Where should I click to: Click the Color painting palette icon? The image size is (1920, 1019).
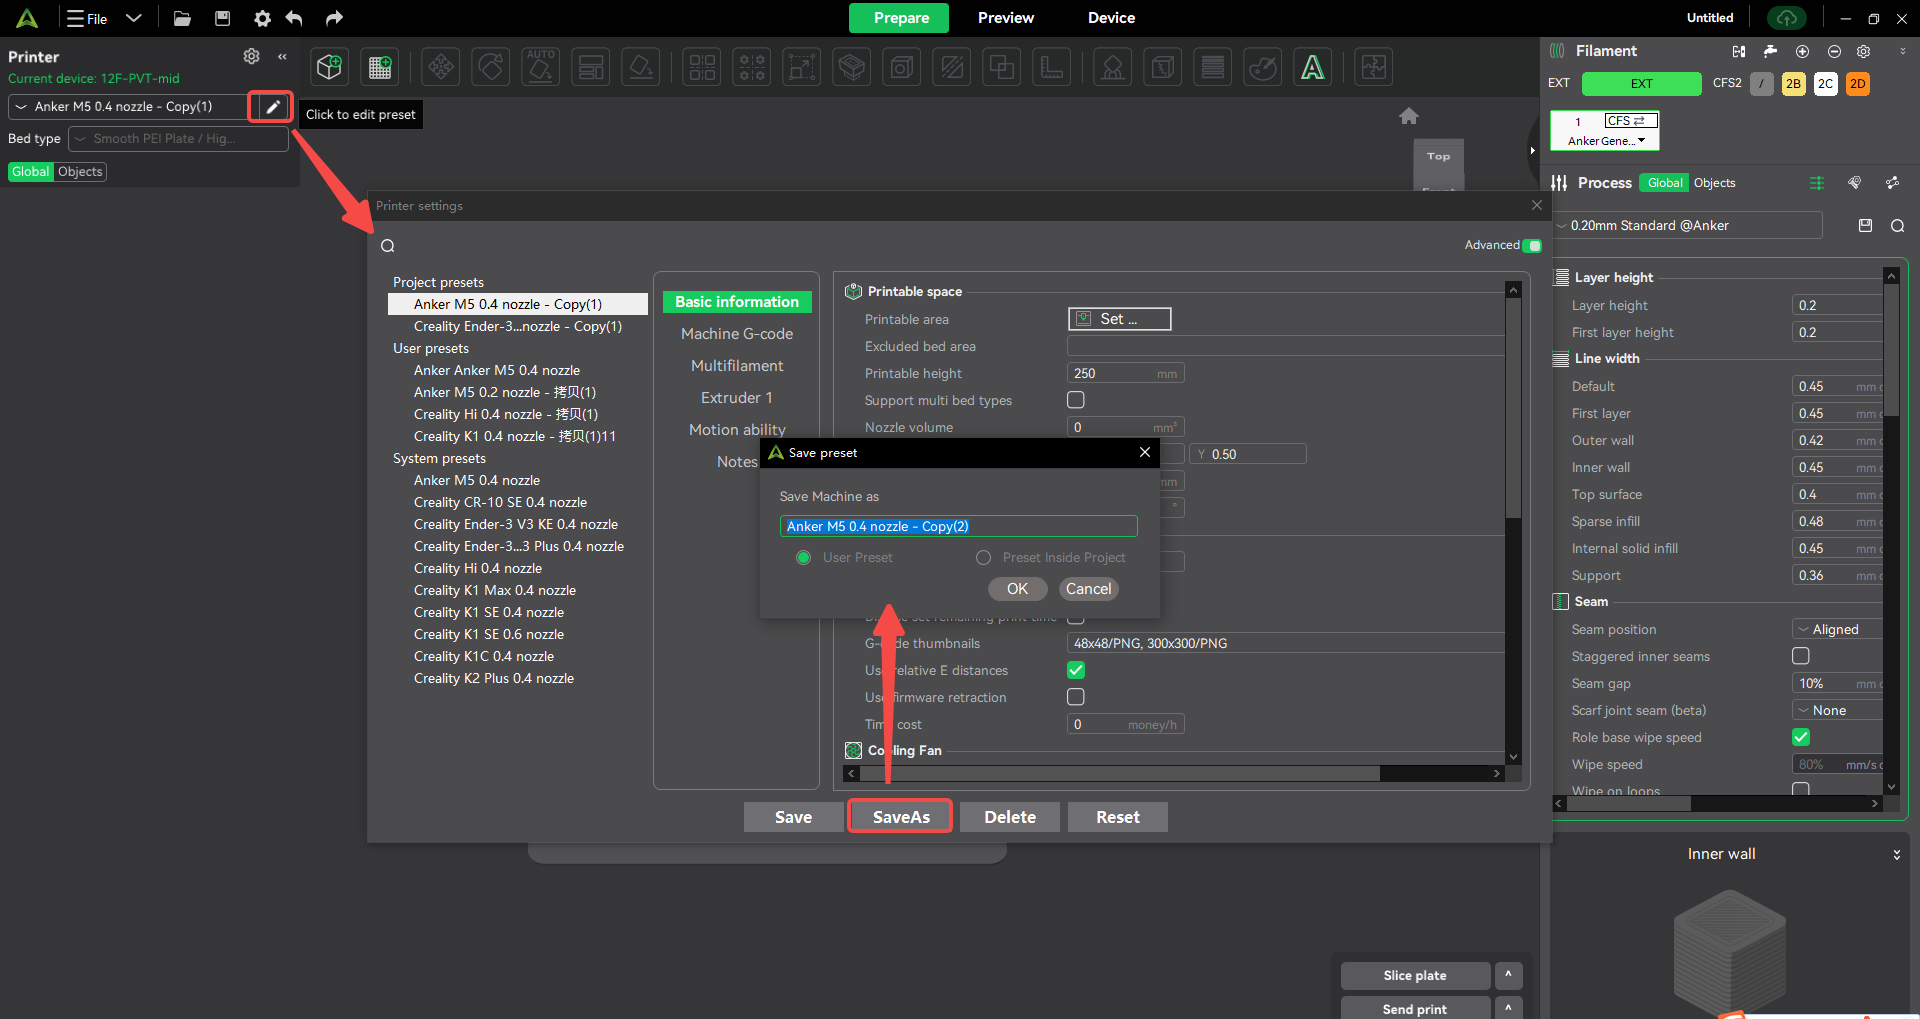coord(1263,67)
